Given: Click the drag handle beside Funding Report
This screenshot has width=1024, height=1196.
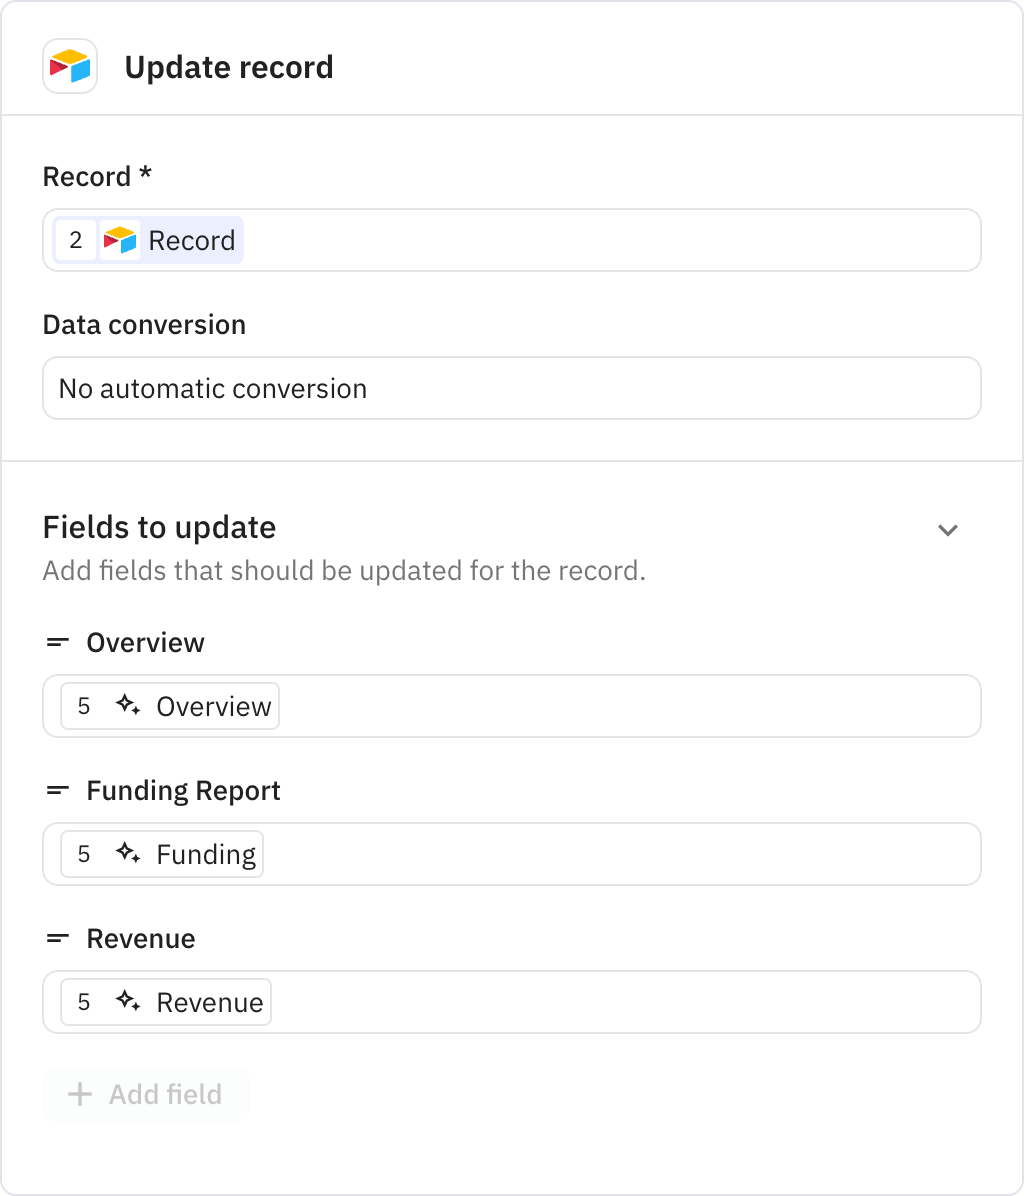Looking at the screenshot, I should [x=57, y=790].
